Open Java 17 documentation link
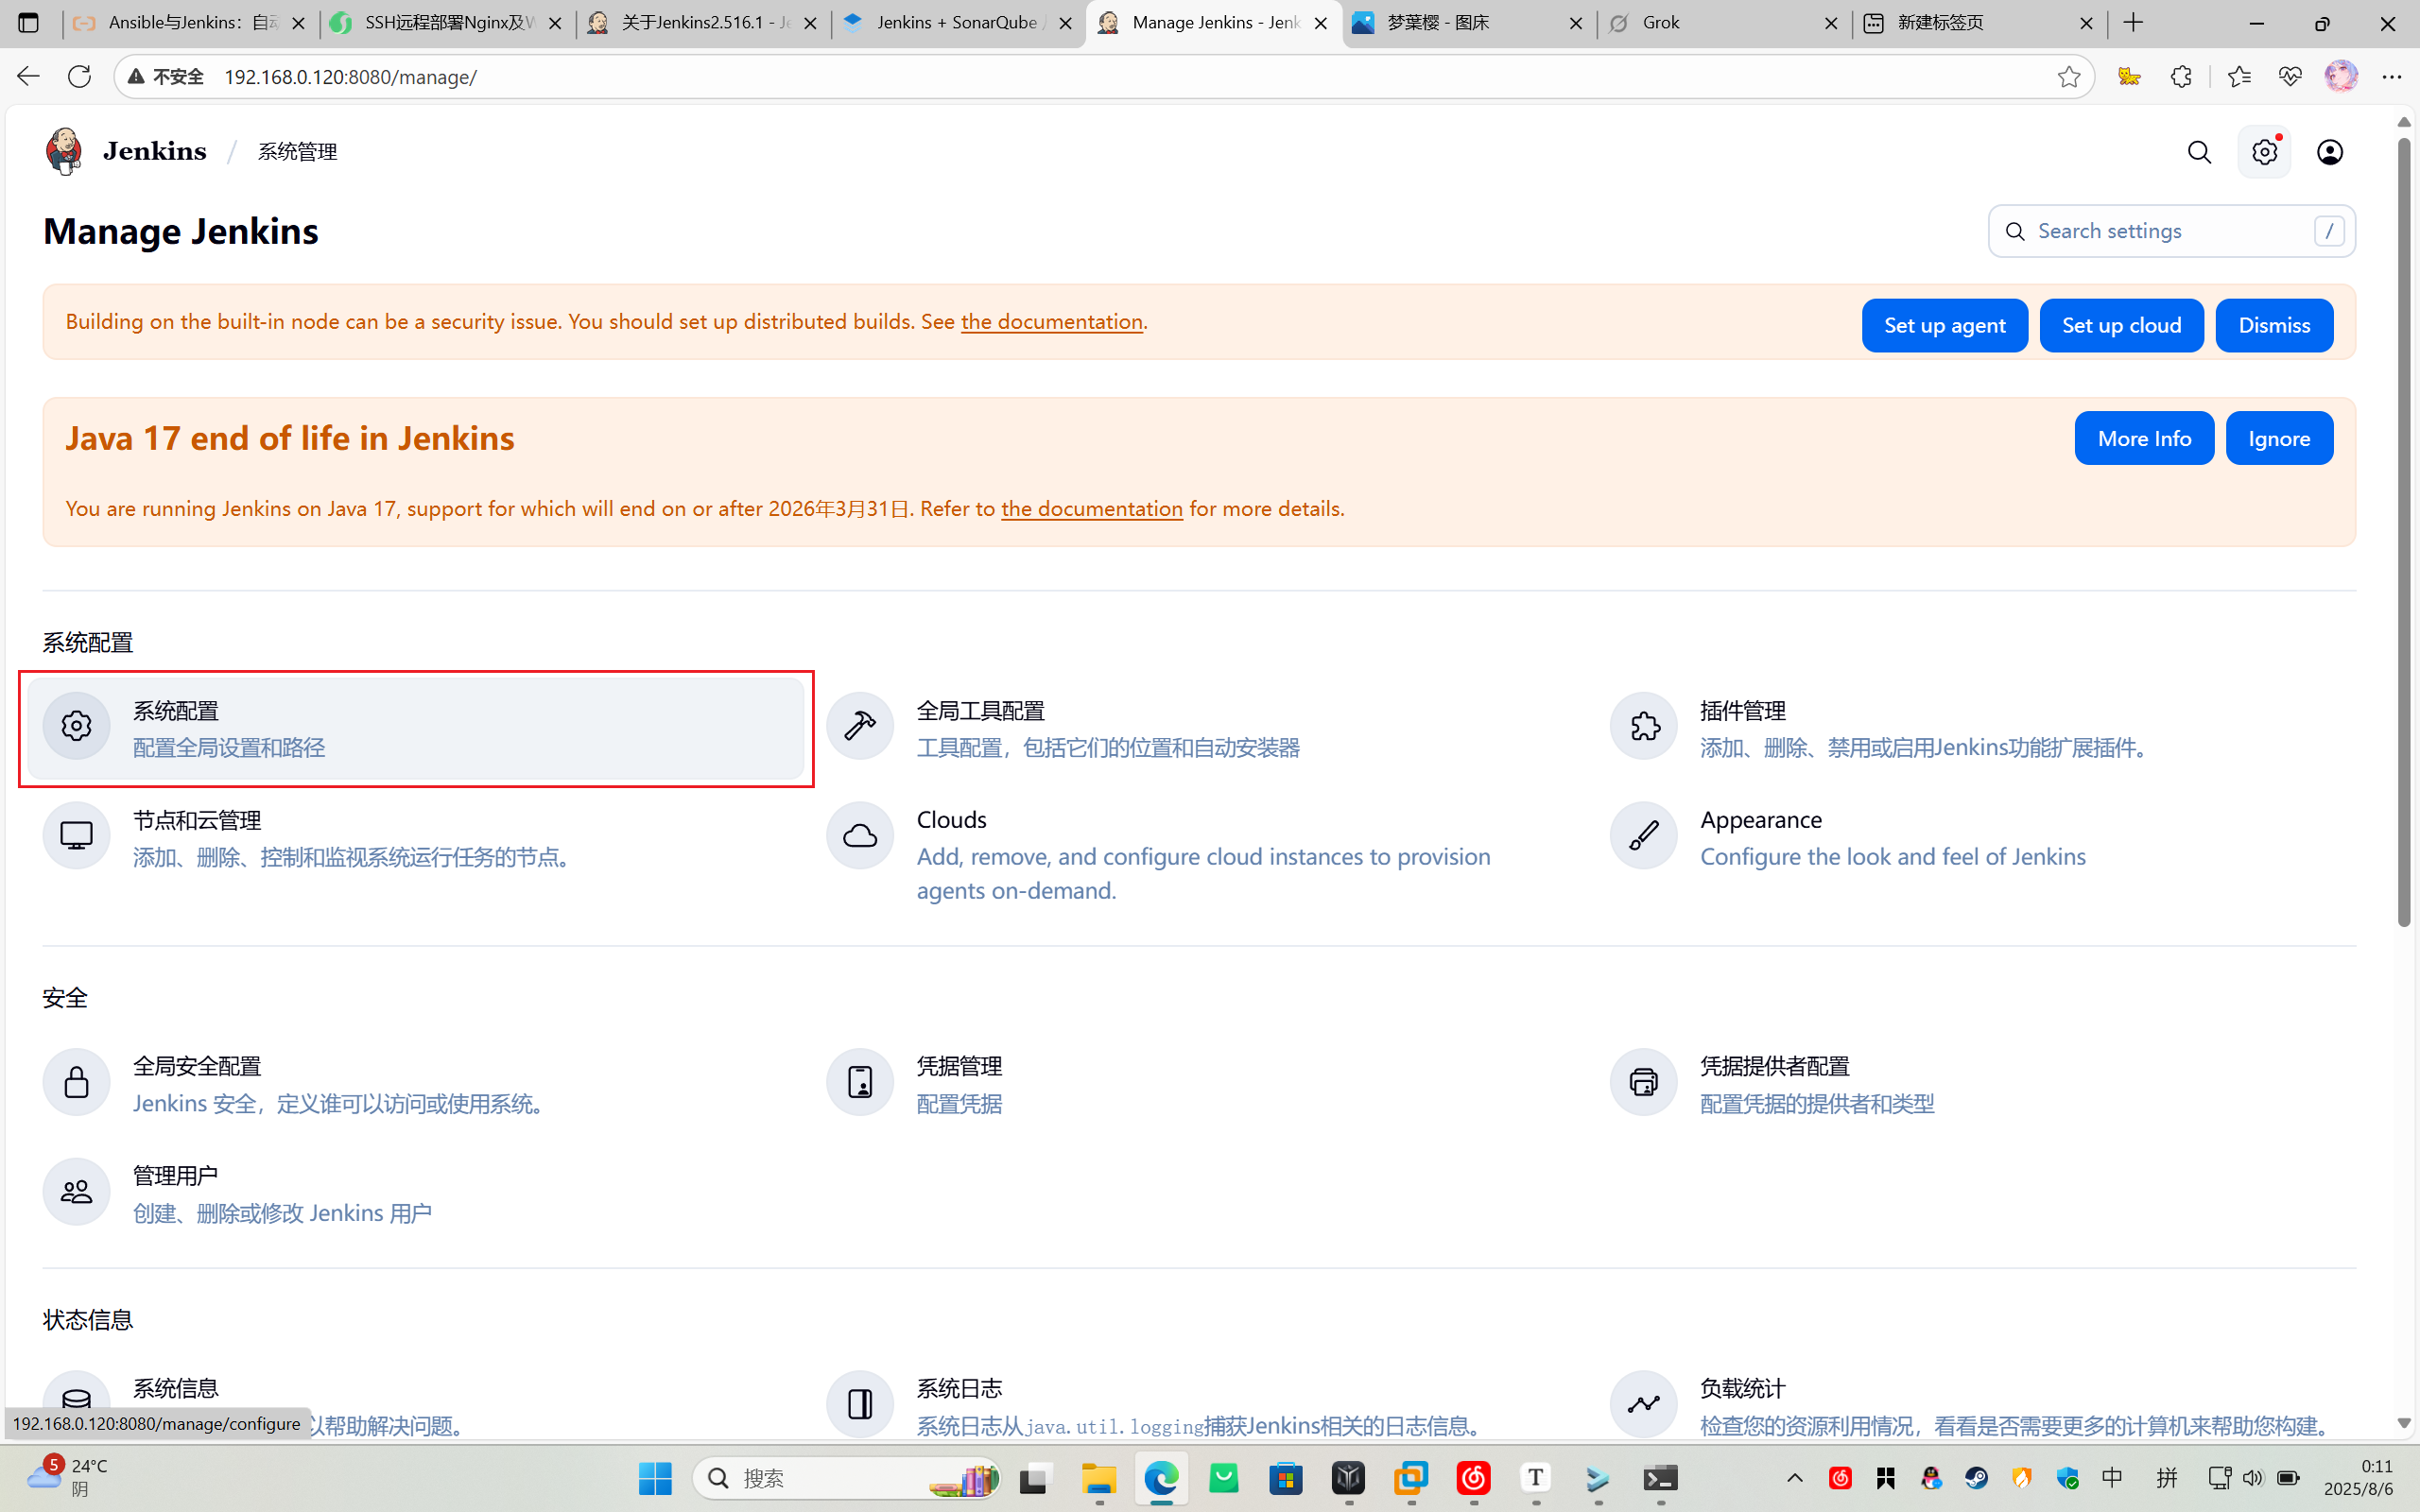 [1091, 508]
